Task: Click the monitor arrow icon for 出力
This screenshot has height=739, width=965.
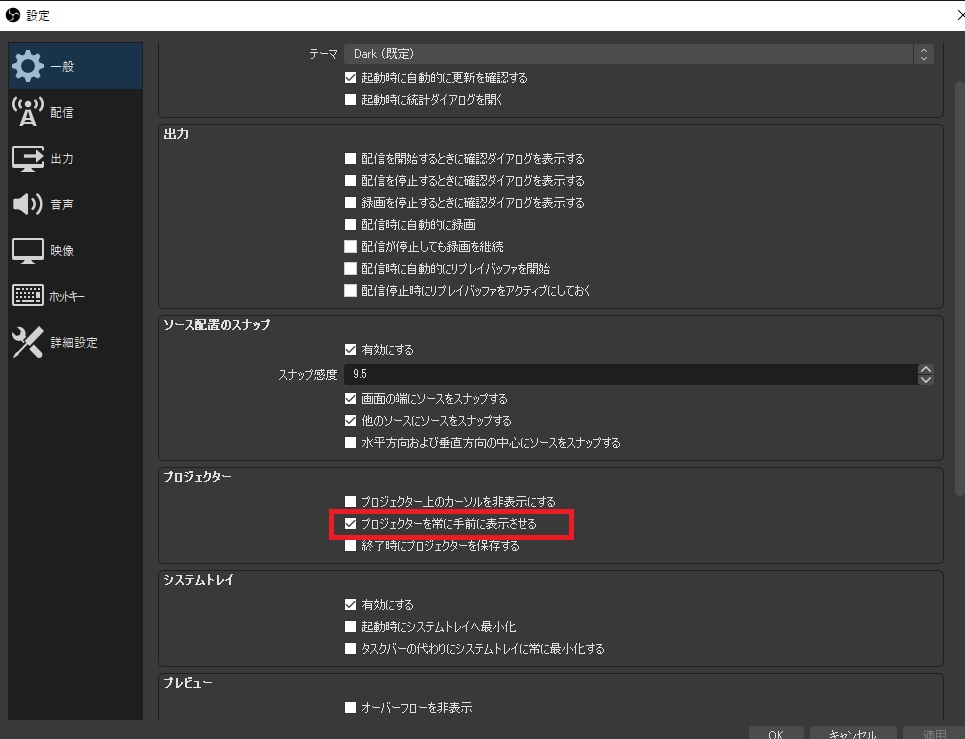Action: coord(28,158)
